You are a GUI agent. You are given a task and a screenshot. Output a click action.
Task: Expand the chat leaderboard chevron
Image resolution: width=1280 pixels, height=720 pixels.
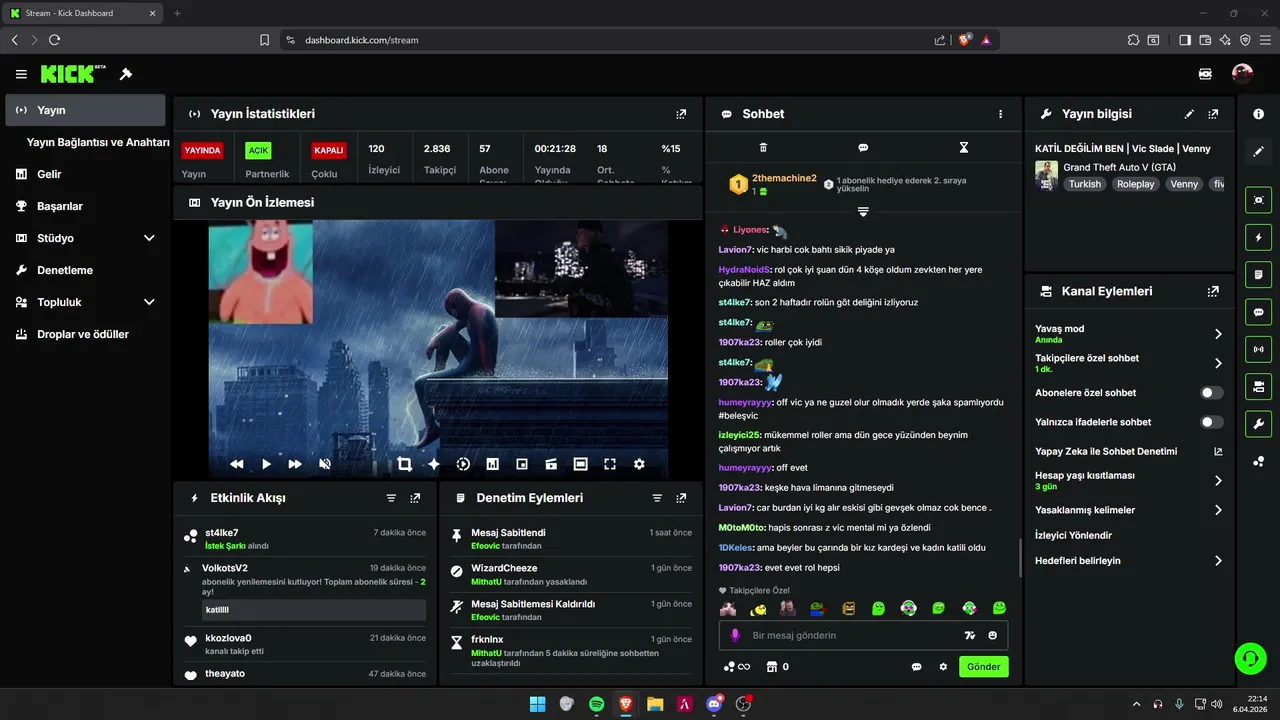pyautogui.click(x=863, y=211)
